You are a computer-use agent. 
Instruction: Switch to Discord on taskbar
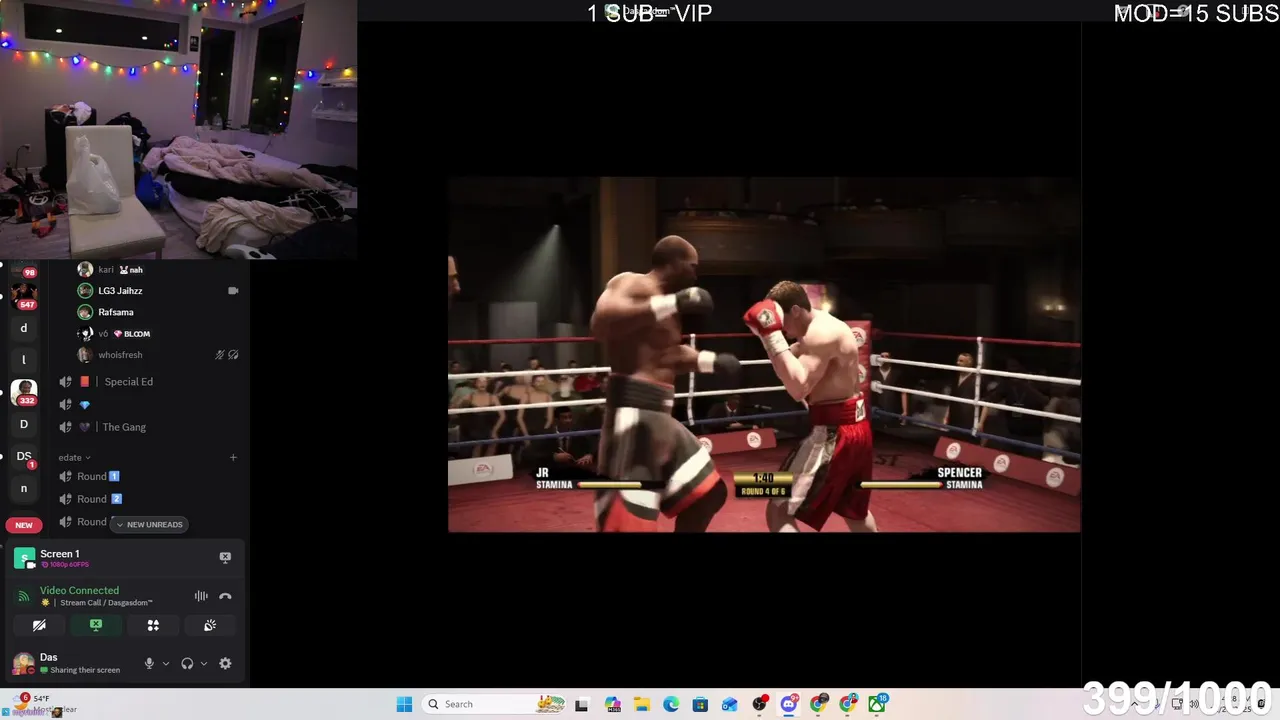(789, 704)
